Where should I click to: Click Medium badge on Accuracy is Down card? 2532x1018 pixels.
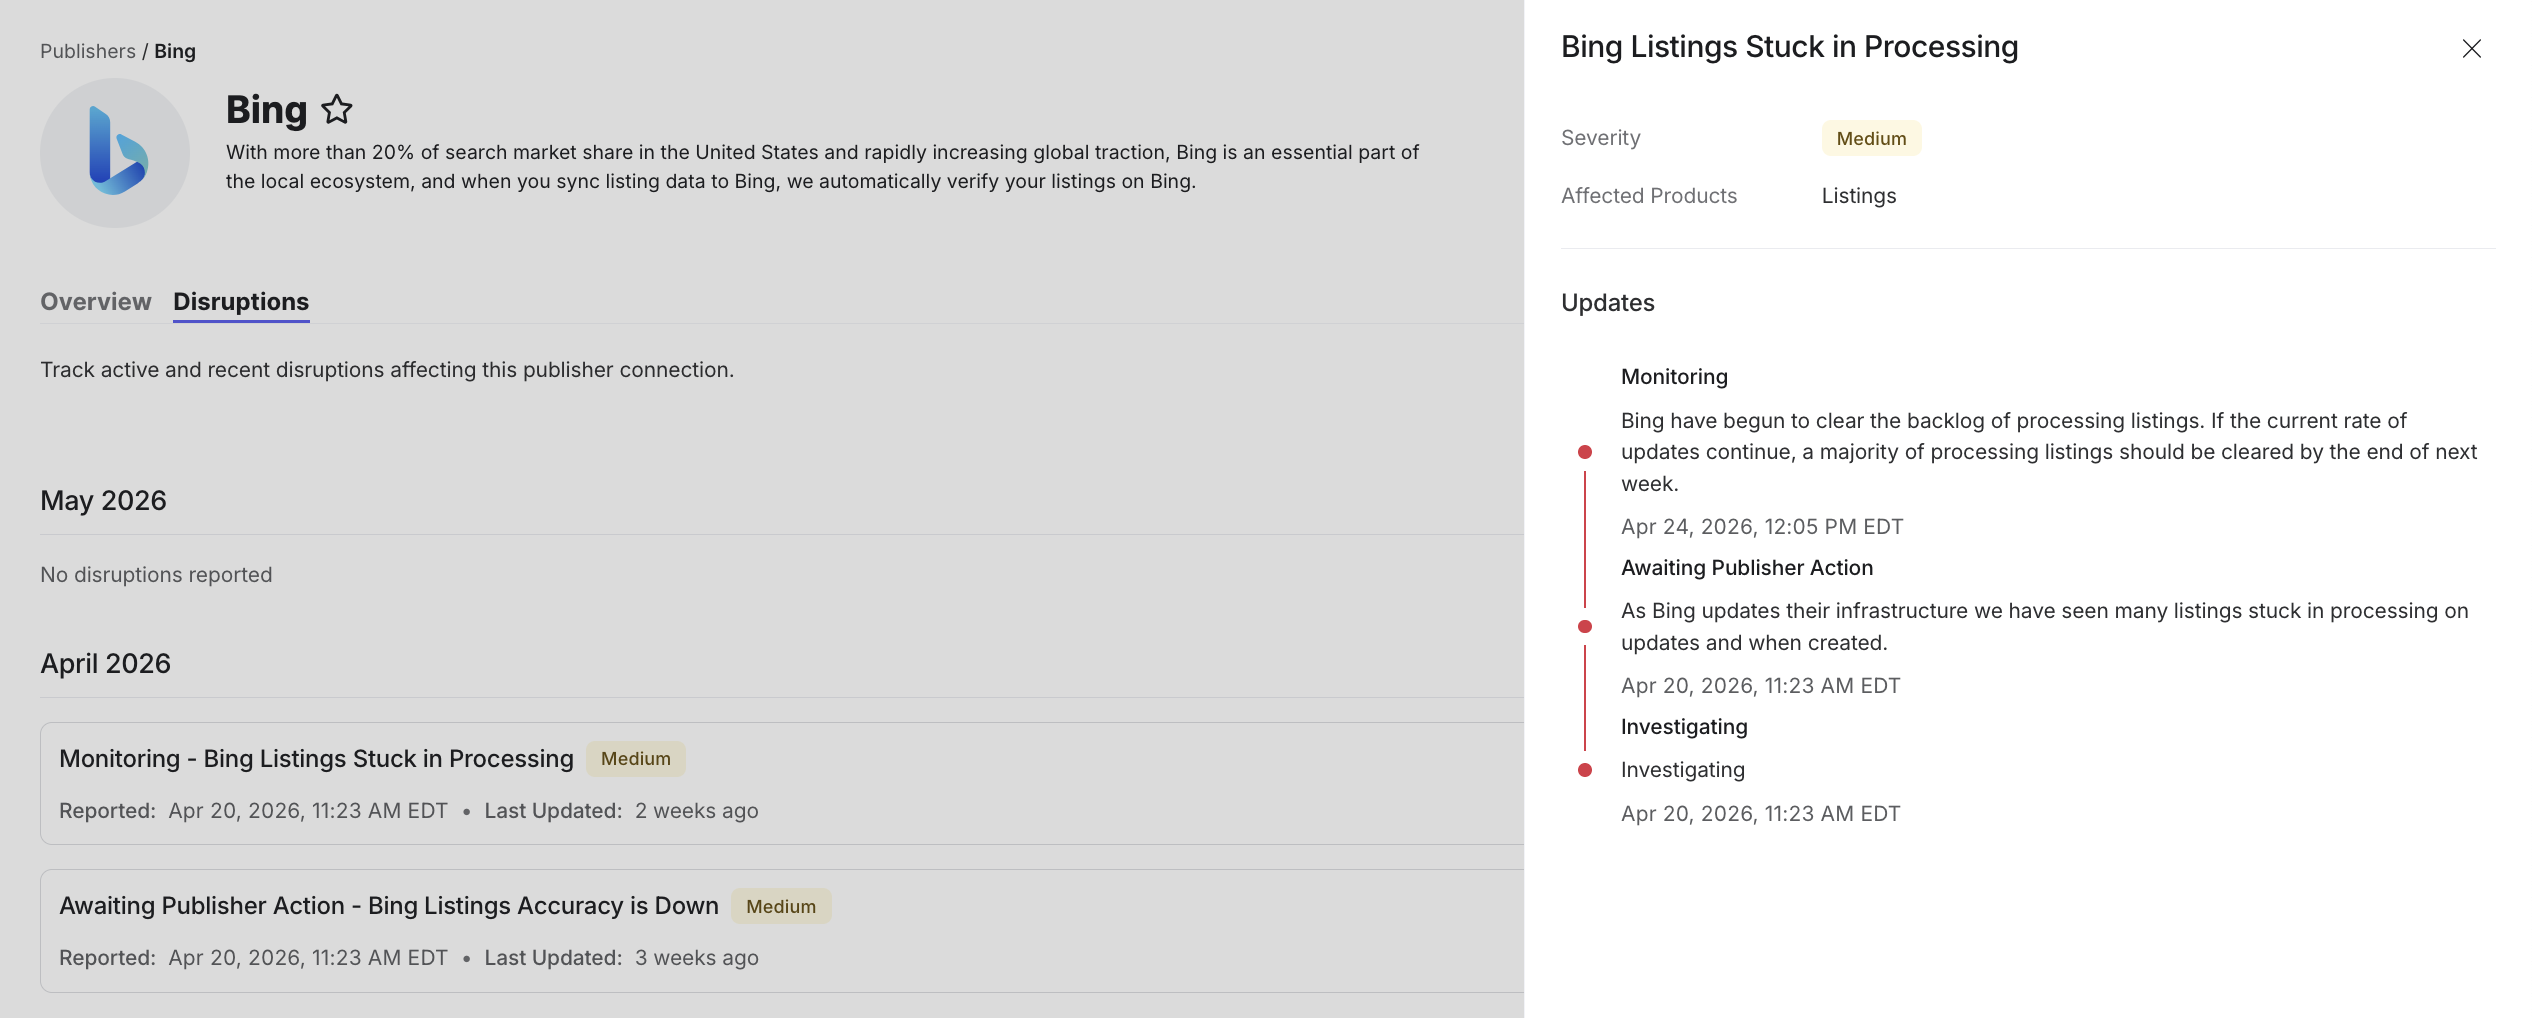(x=781, y=906)
